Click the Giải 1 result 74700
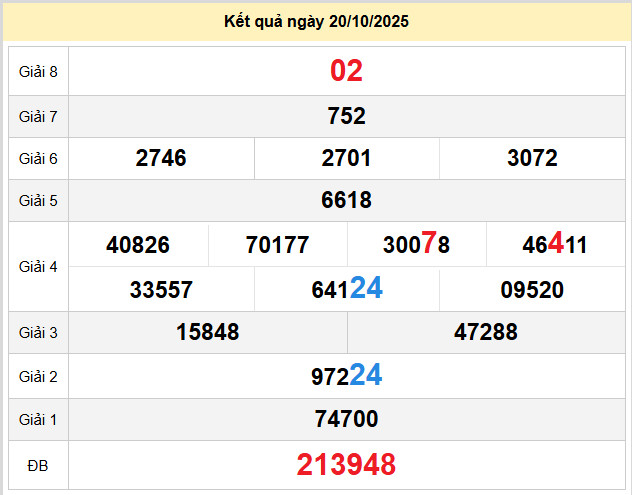This screenshot has width=632, height=495. 346,419
